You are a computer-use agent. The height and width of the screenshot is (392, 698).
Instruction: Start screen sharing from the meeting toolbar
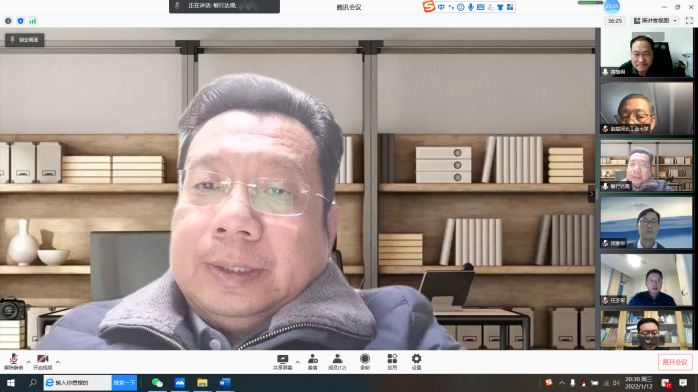(283, 362)
